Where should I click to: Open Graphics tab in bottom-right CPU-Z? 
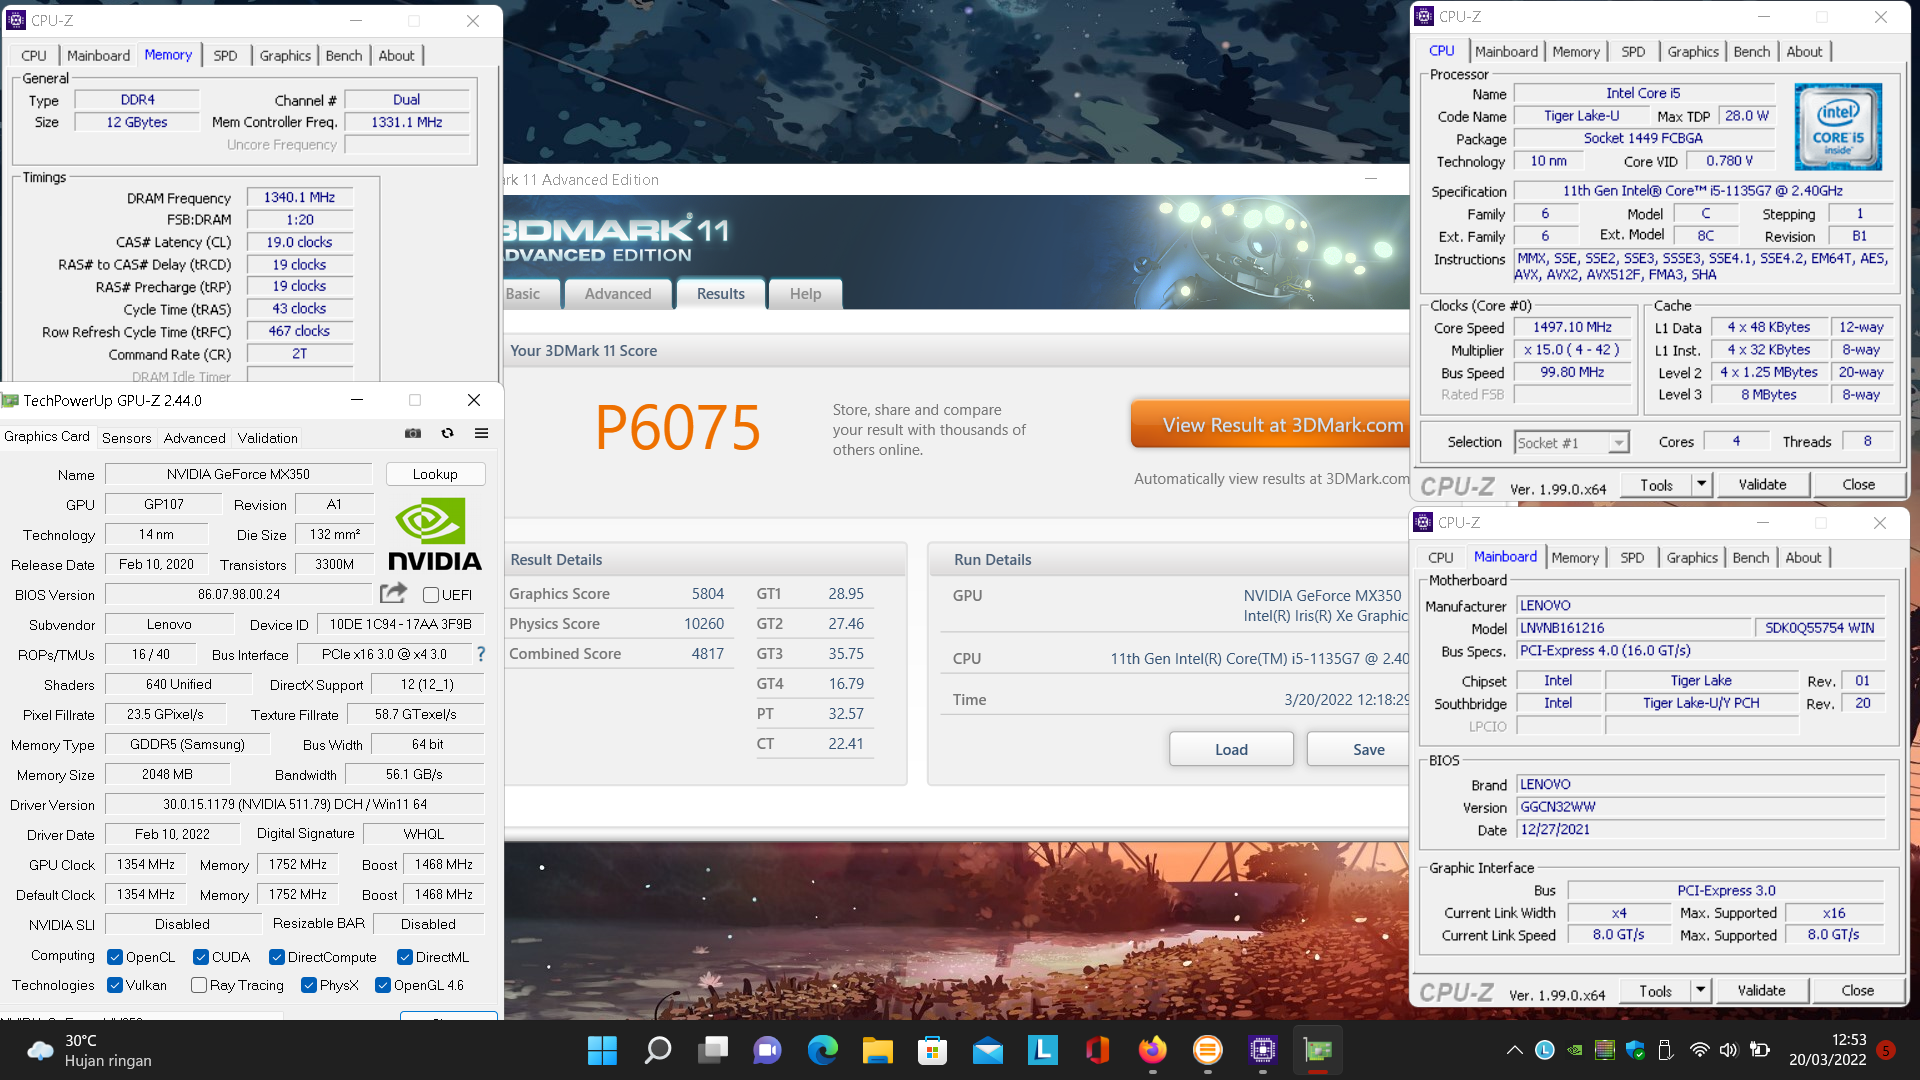point(1691,558)
